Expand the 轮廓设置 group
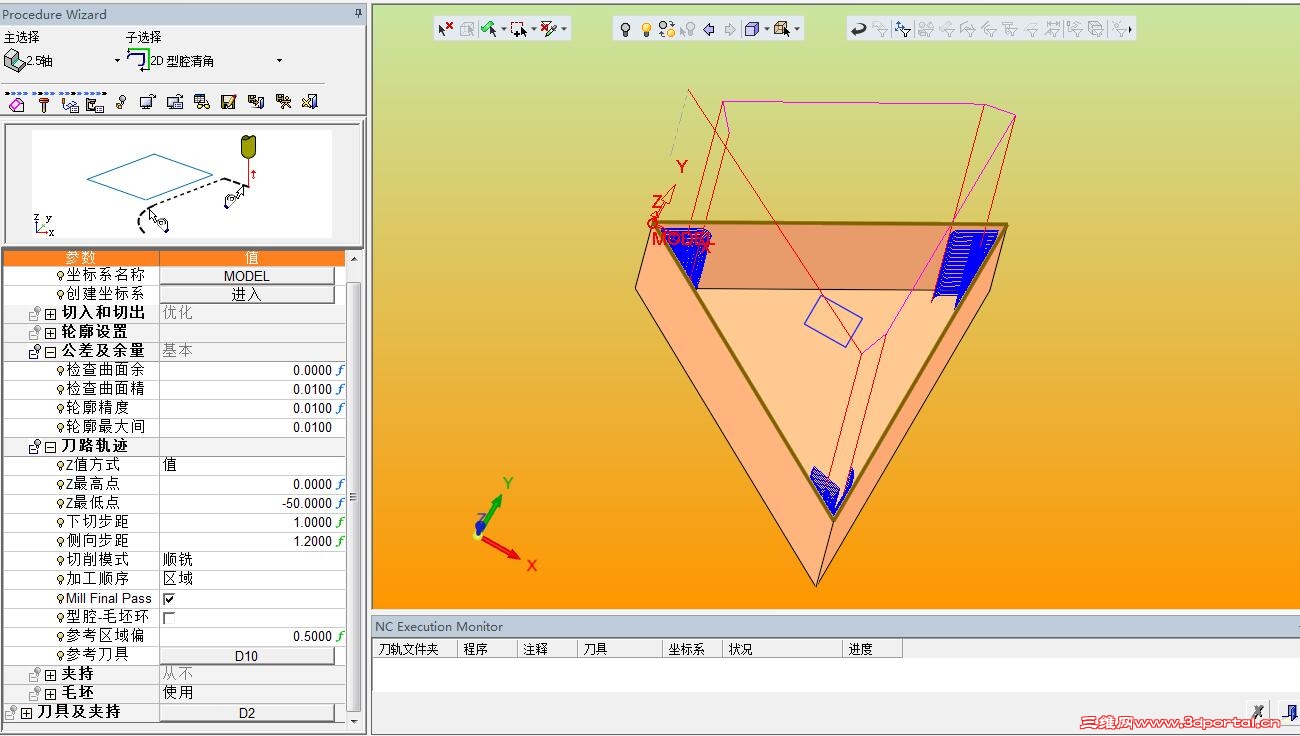This screenshot has width=1300, height=736. point(50,332)
